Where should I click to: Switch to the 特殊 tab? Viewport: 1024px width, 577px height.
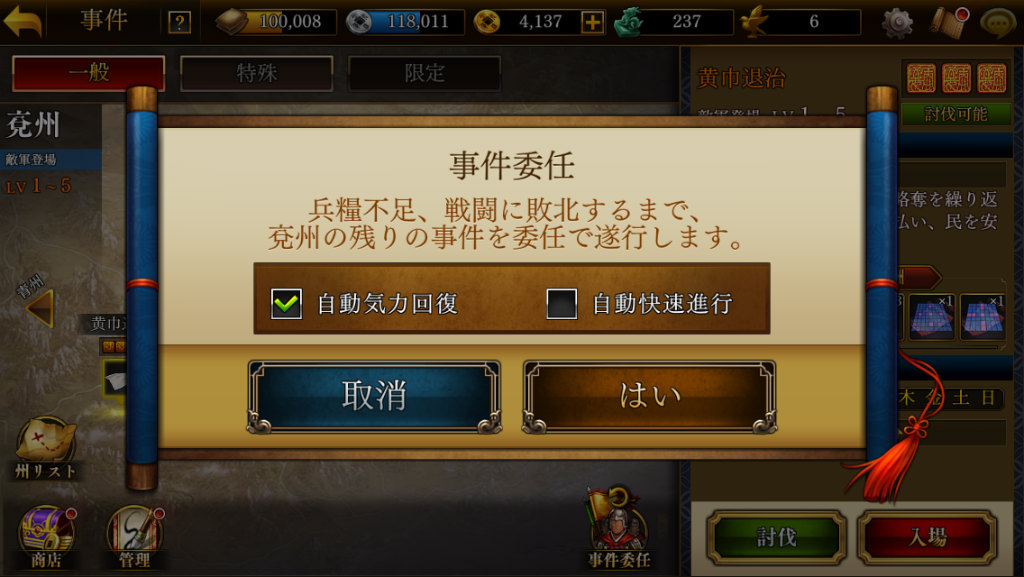[x=257, y=72]
